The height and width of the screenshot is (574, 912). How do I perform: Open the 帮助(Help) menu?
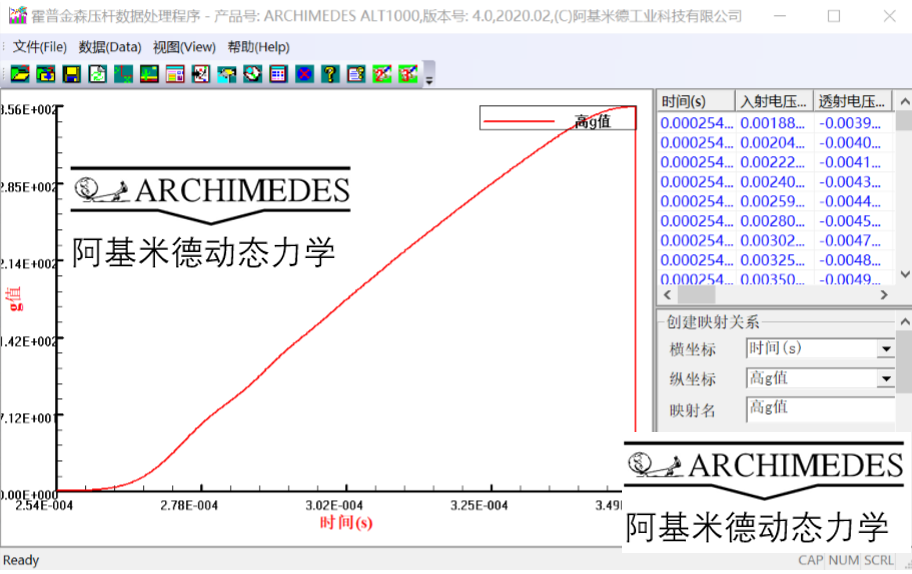tap(258, 47)
